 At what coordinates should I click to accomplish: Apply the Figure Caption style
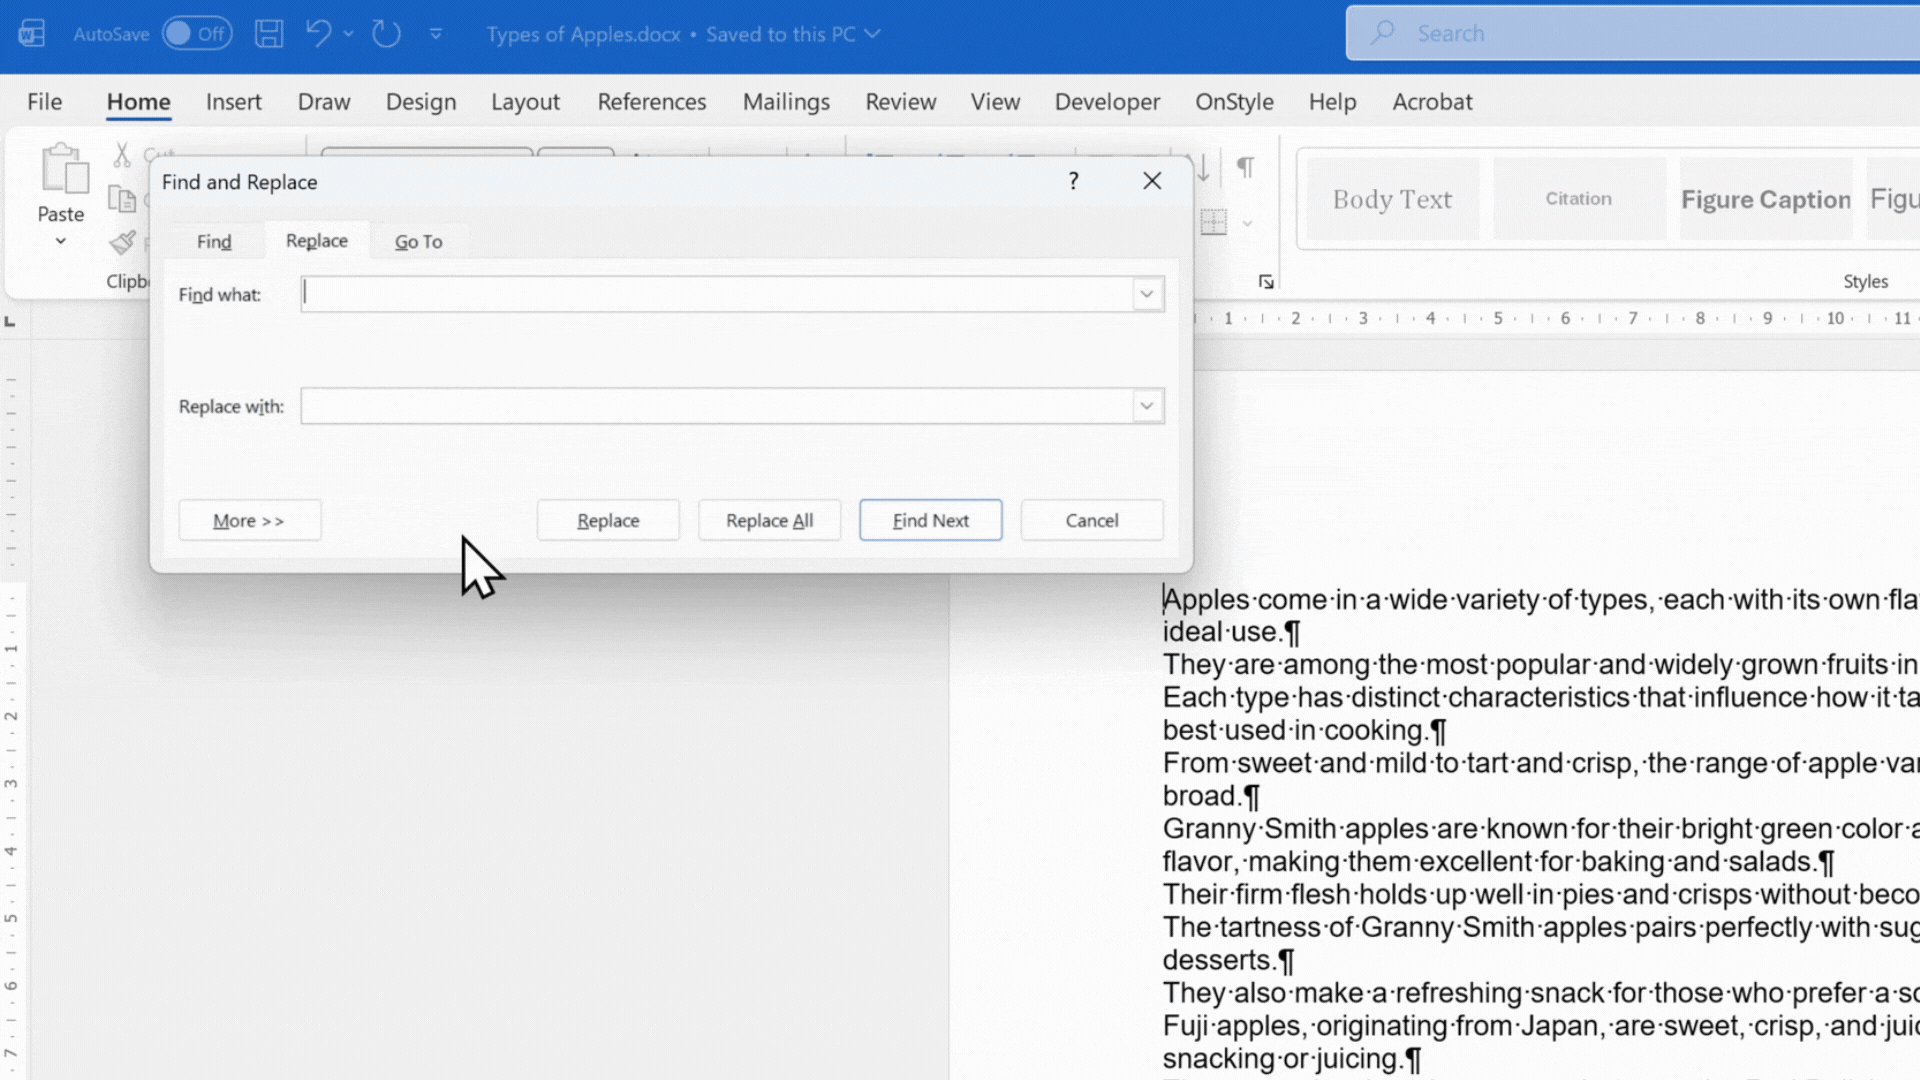point(1766,198)
